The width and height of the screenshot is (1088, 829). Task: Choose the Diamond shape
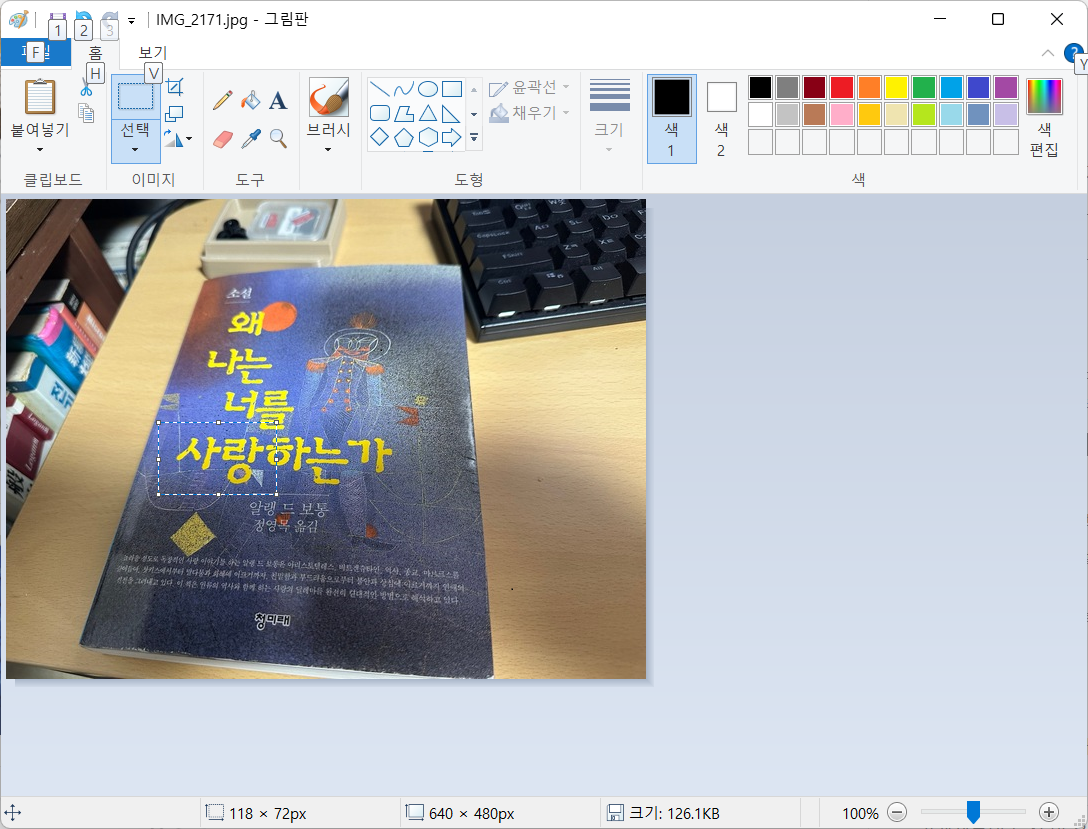pos(380,137)
